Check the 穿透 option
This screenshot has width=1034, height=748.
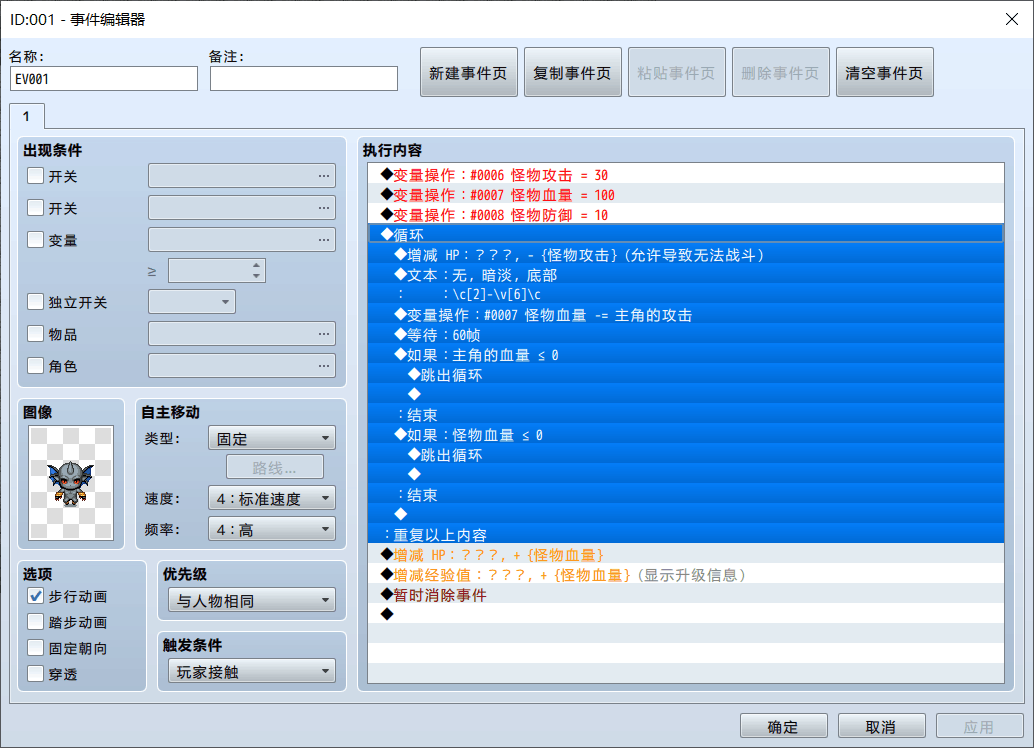click(36, 674)
